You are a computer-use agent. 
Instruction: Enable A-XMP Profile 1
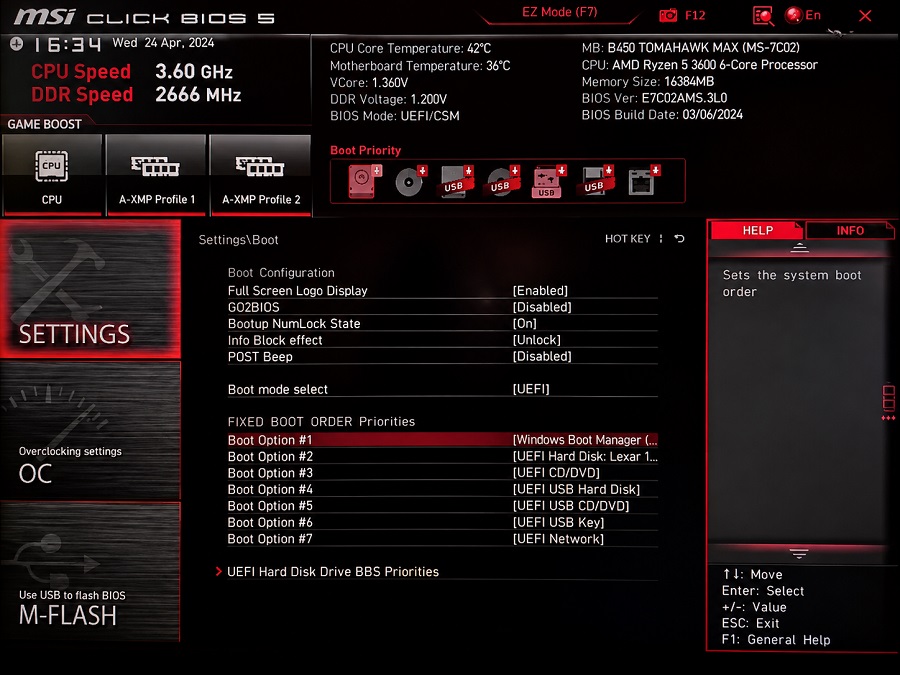(157, 175)
